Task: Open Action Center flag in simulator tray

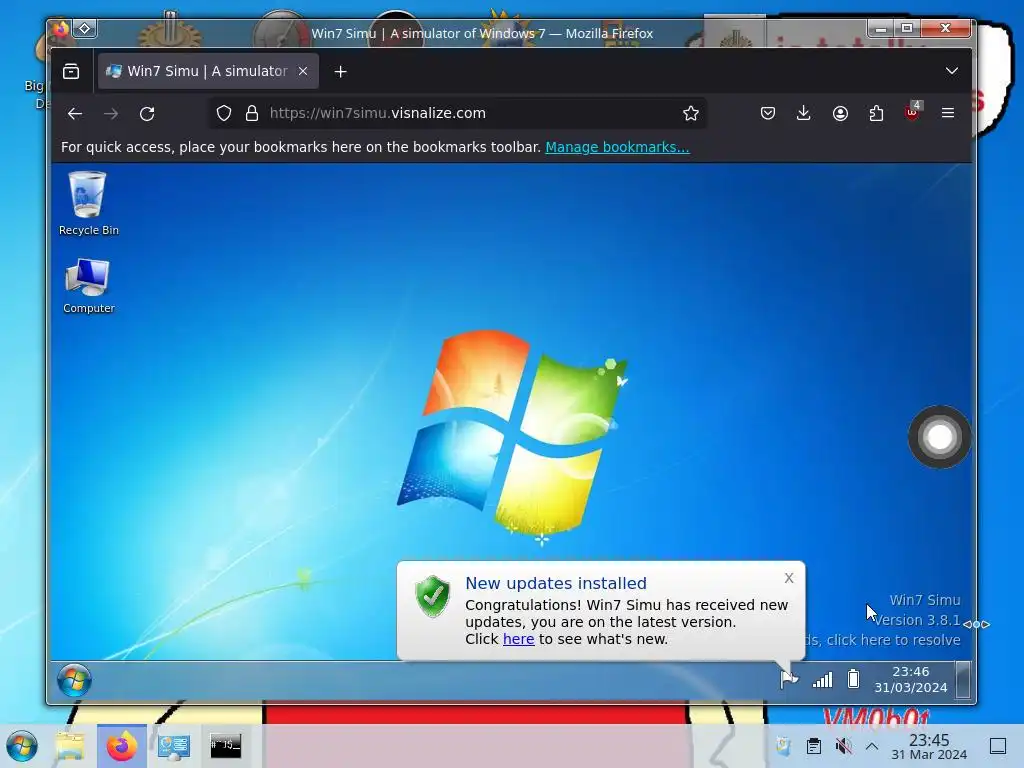Action: pyautogui.click(x=789, y=679)
